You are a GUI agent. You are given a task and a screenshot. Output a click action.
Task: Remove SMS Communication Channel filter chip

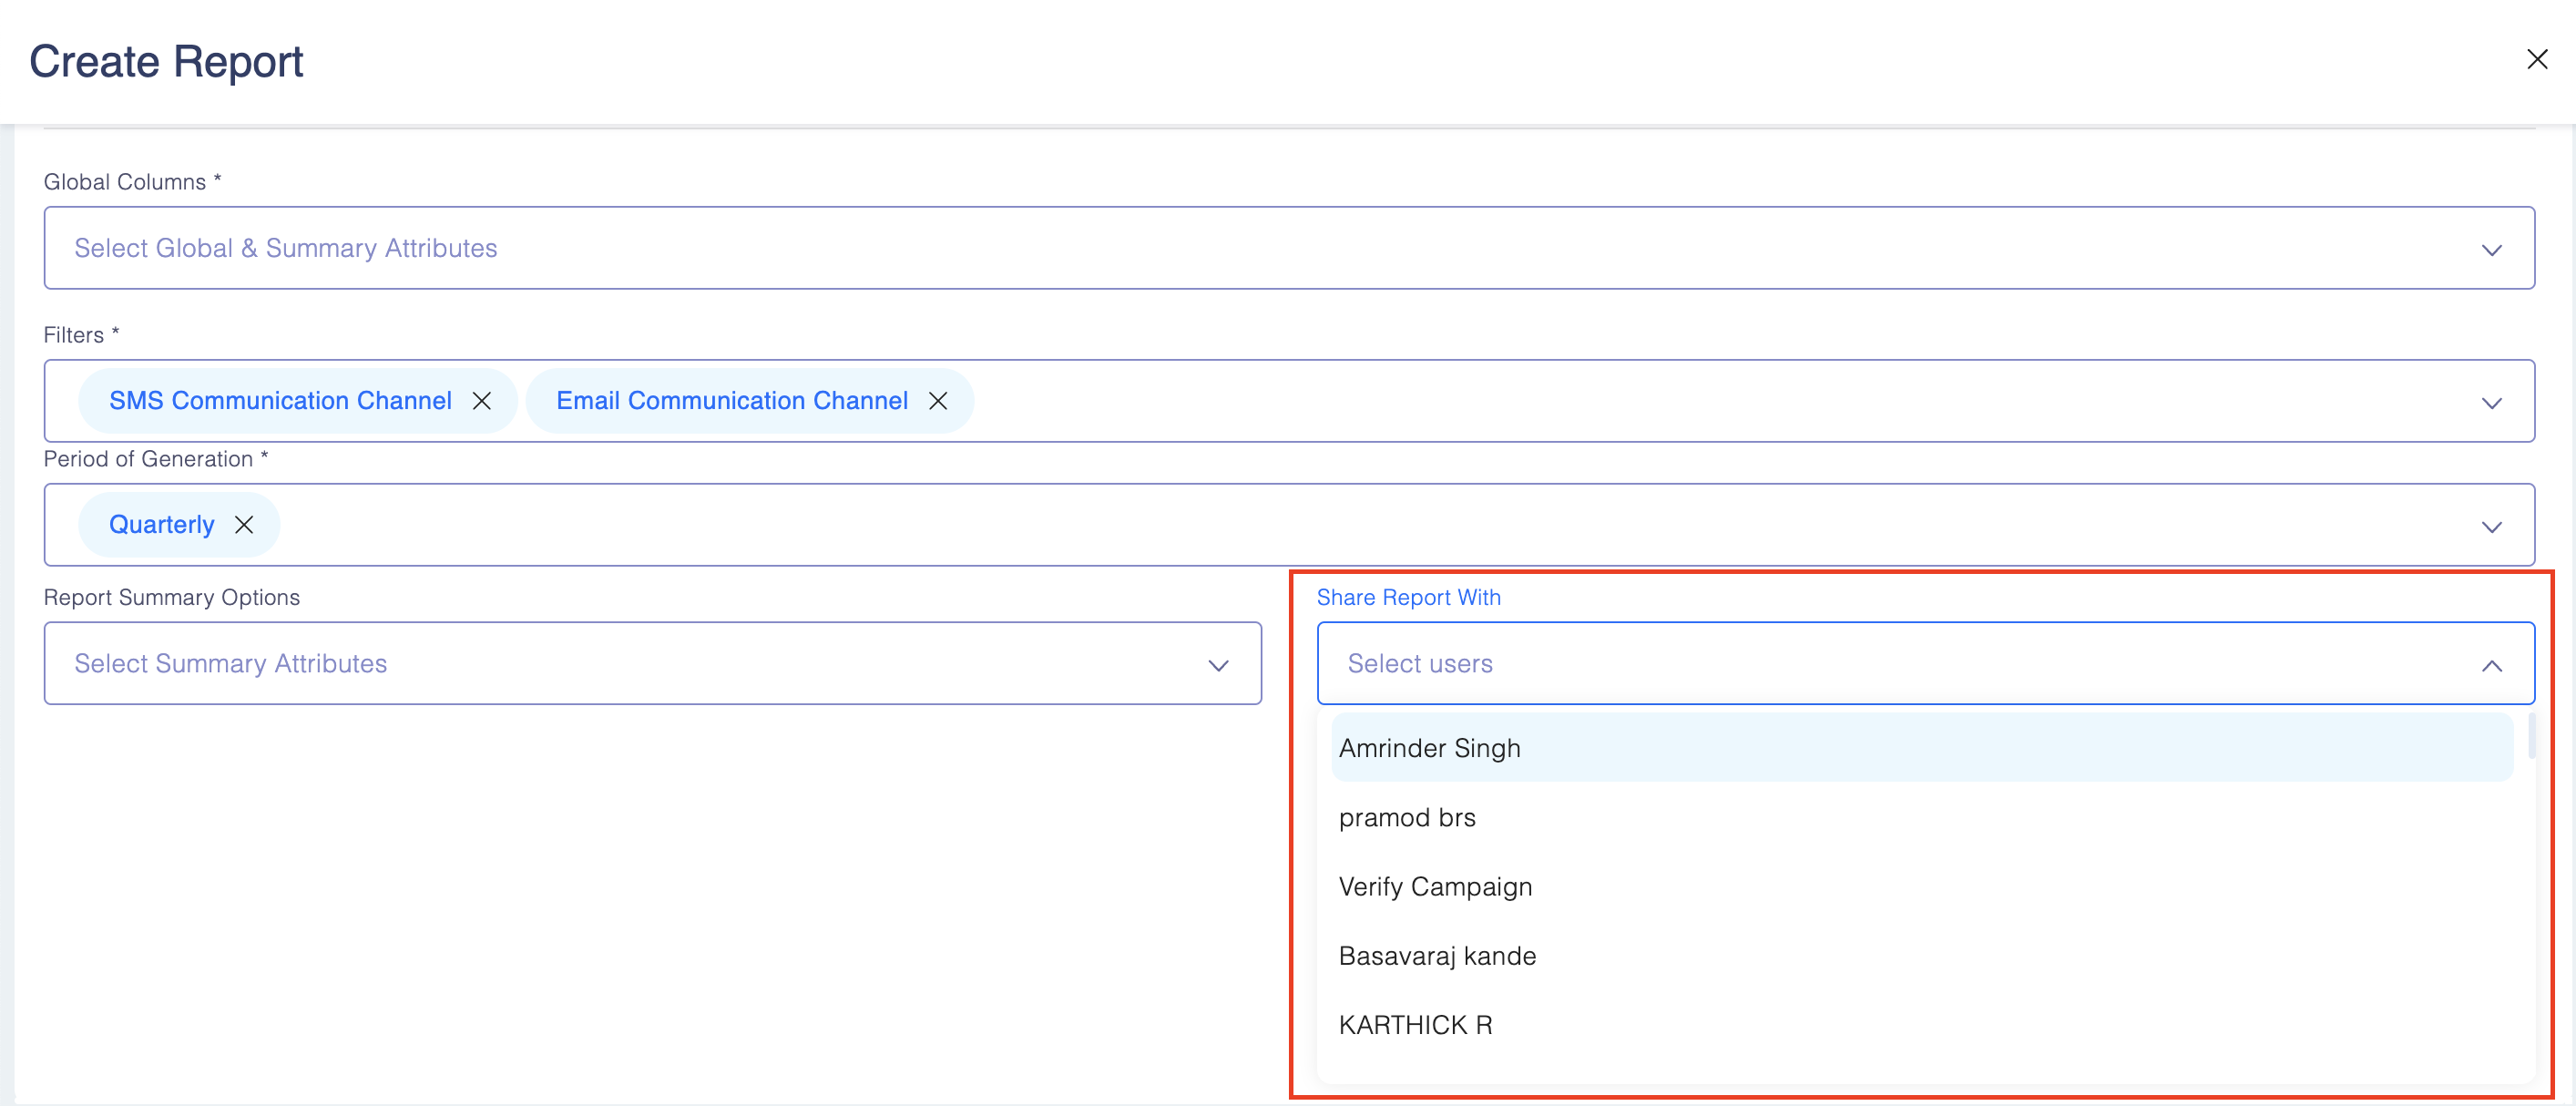point(482,401)
